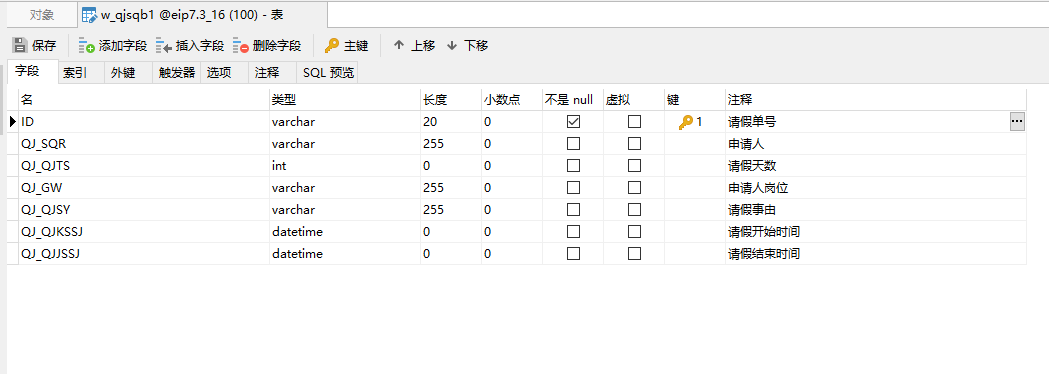Click the Delete Field (删除字段) icon
The image size is (1049, 374).
tap(241, 46)
